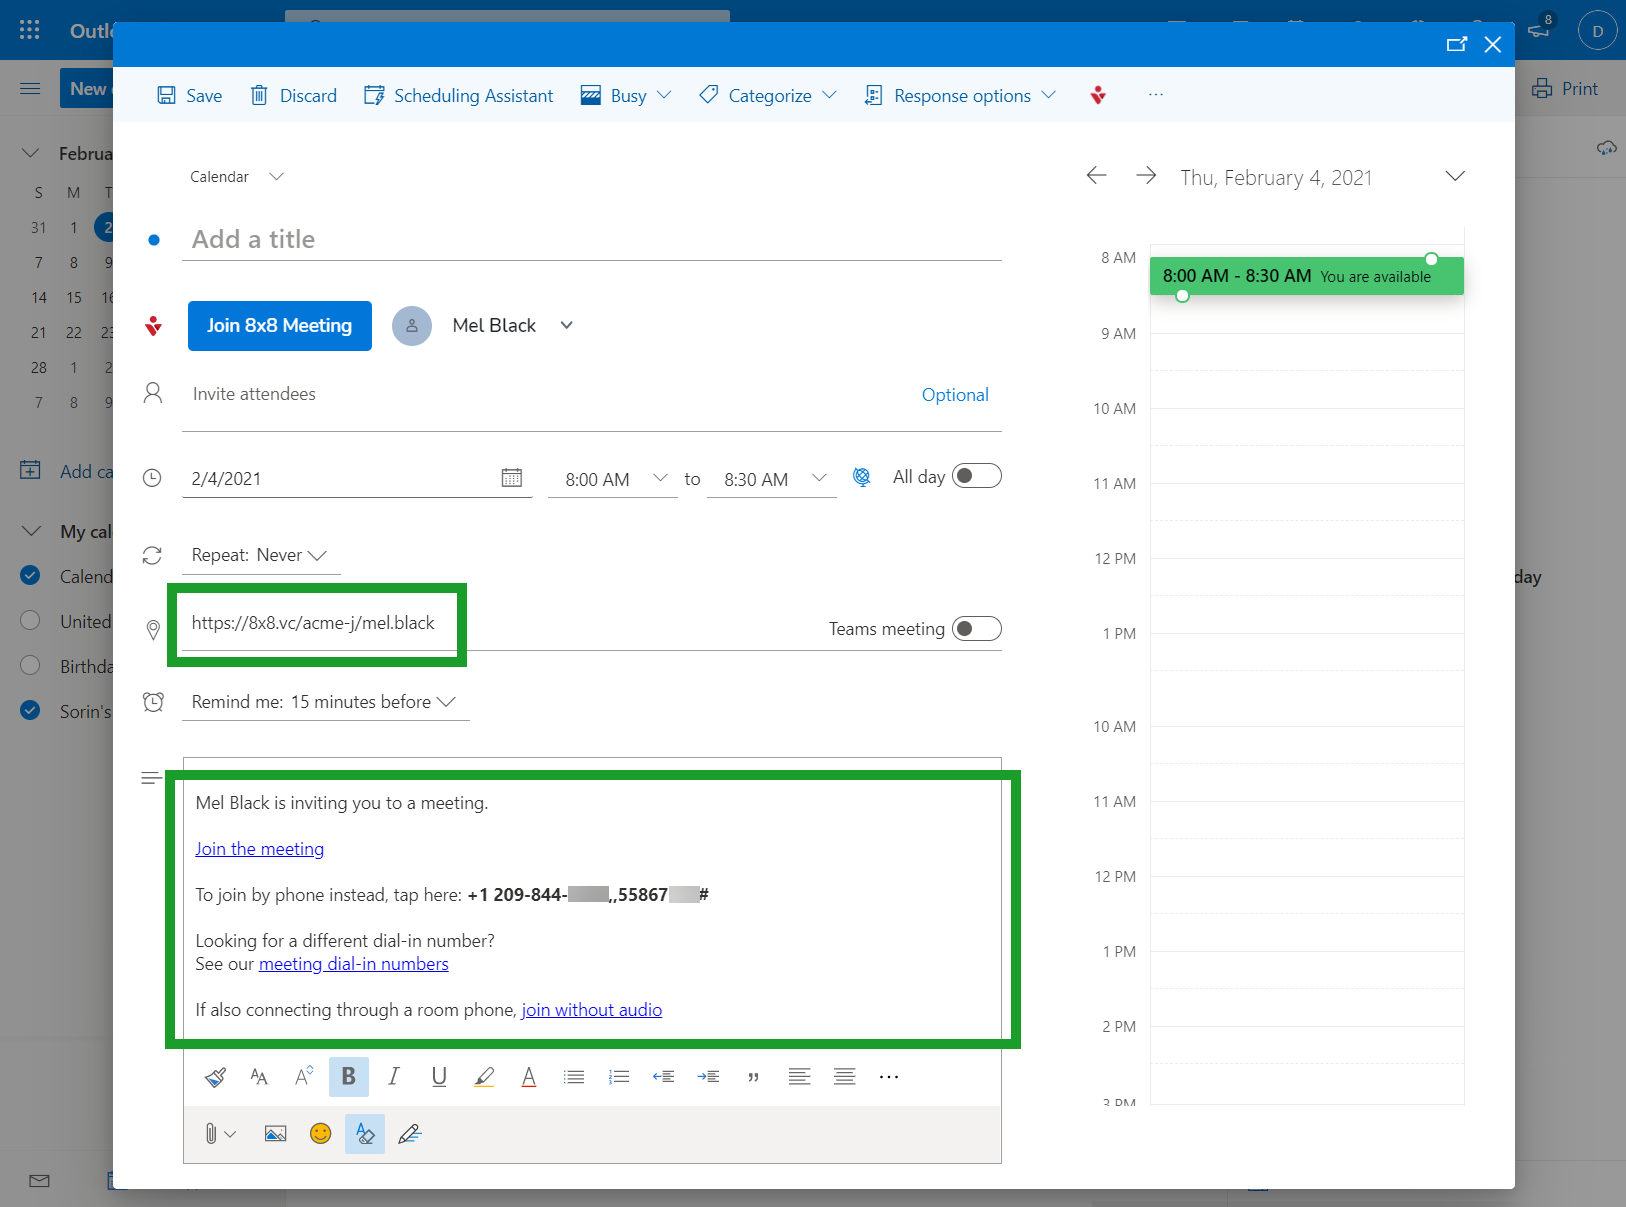This screenshot has height=1207, width=1626.
Task: Toggle bold formatting off
Action: (349, 1077)
